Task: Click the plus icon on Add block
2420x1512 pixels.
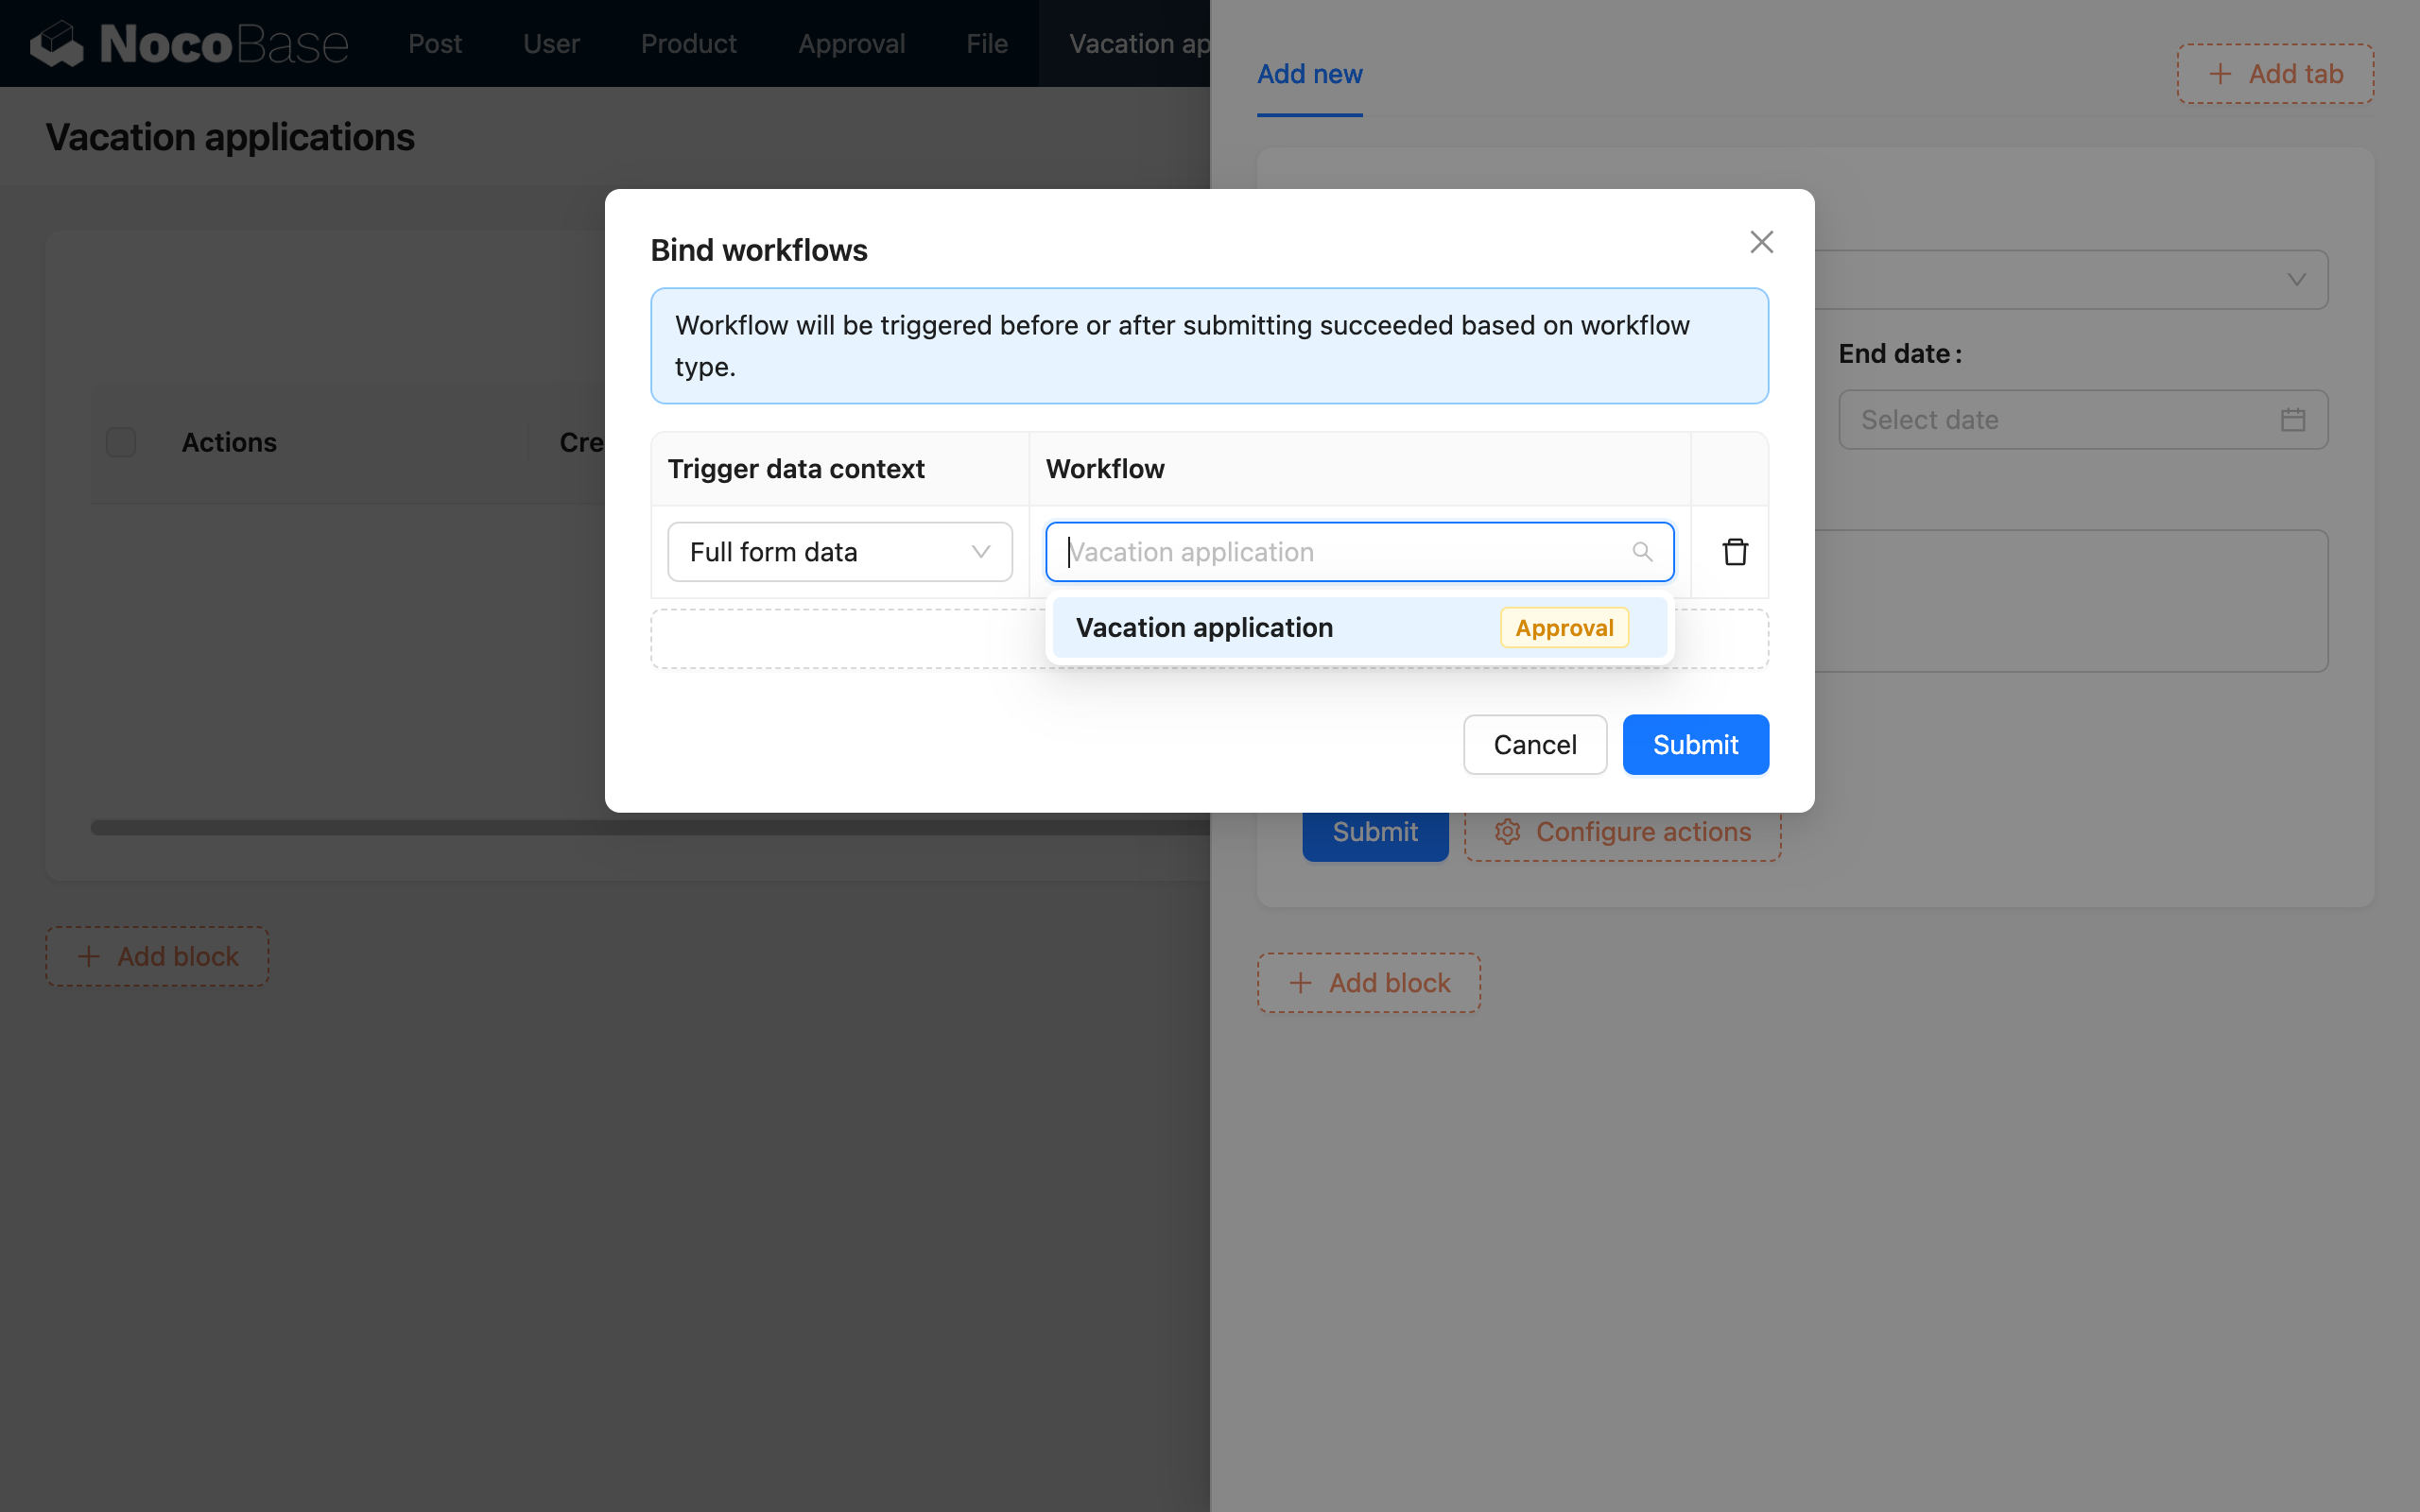Action: pyautogui.click(x=88, y=956)
